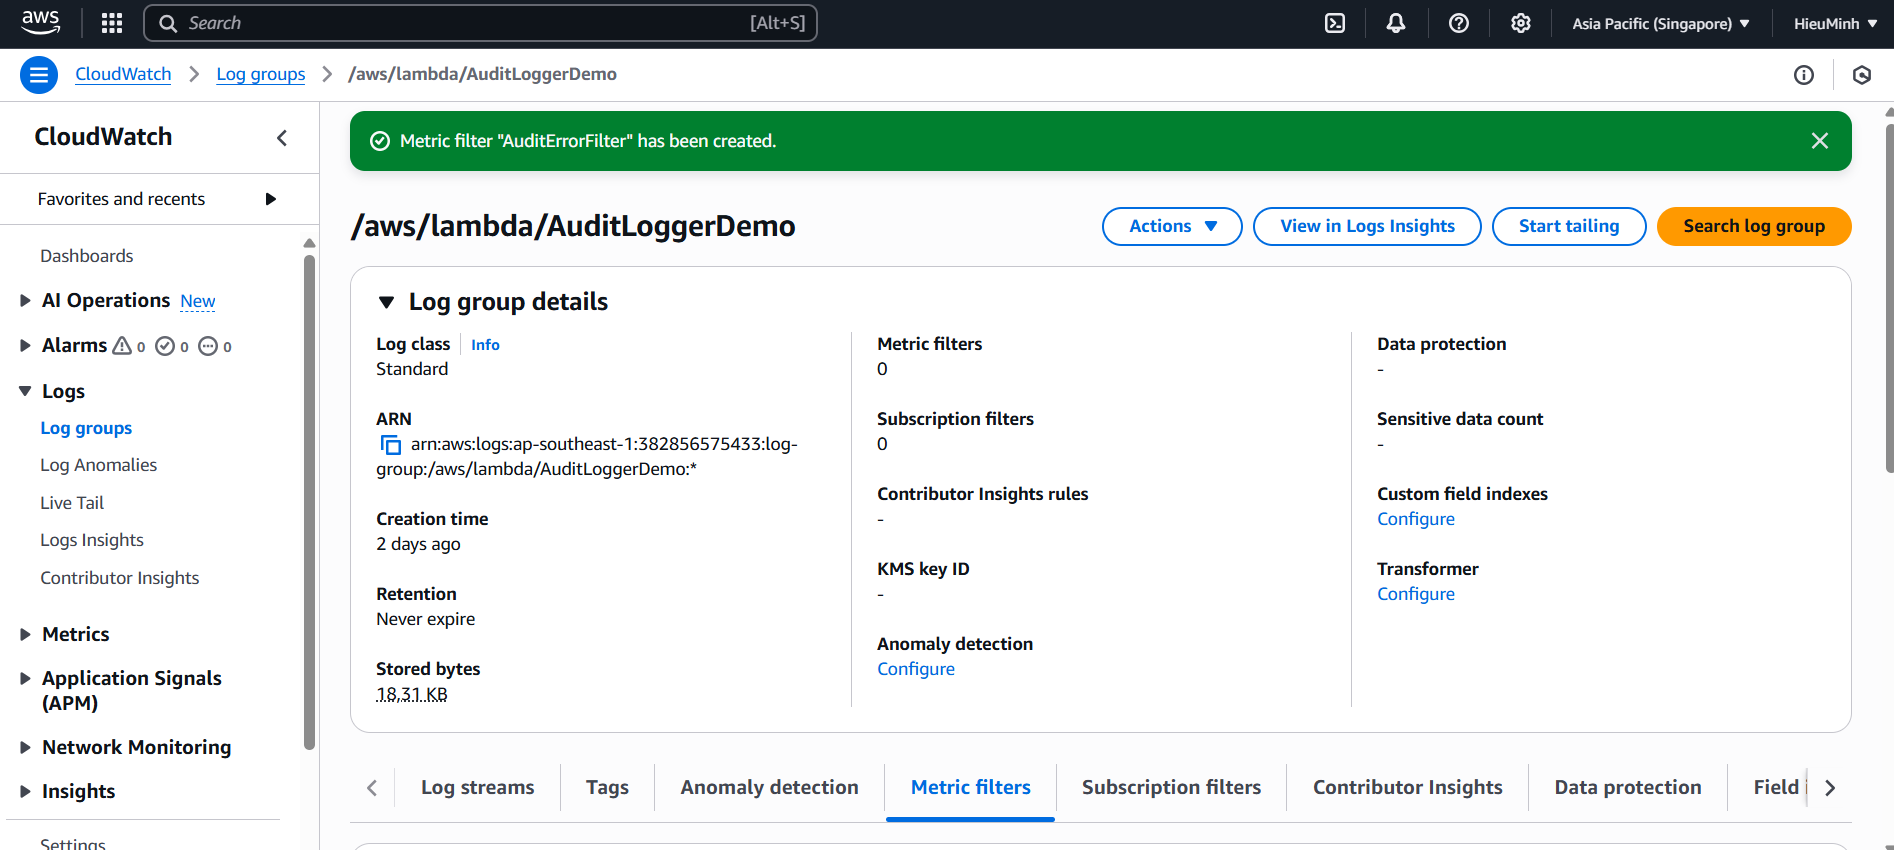Select the Metric filters tab
This screenshot has width=1894, height=850.
pyautogui.click(x=970, y=787)
